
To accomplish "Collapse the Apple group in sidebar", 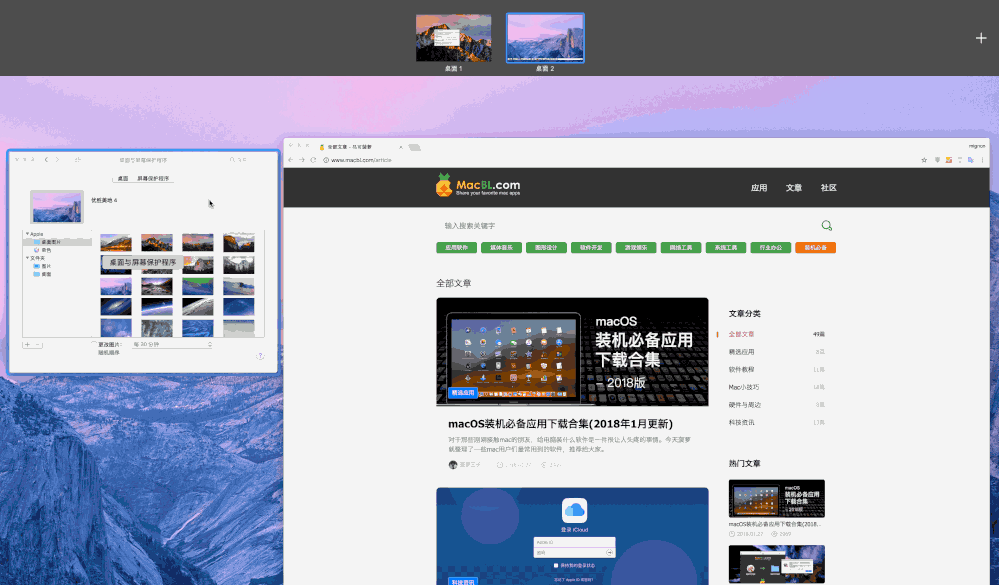I will point(27,234).
